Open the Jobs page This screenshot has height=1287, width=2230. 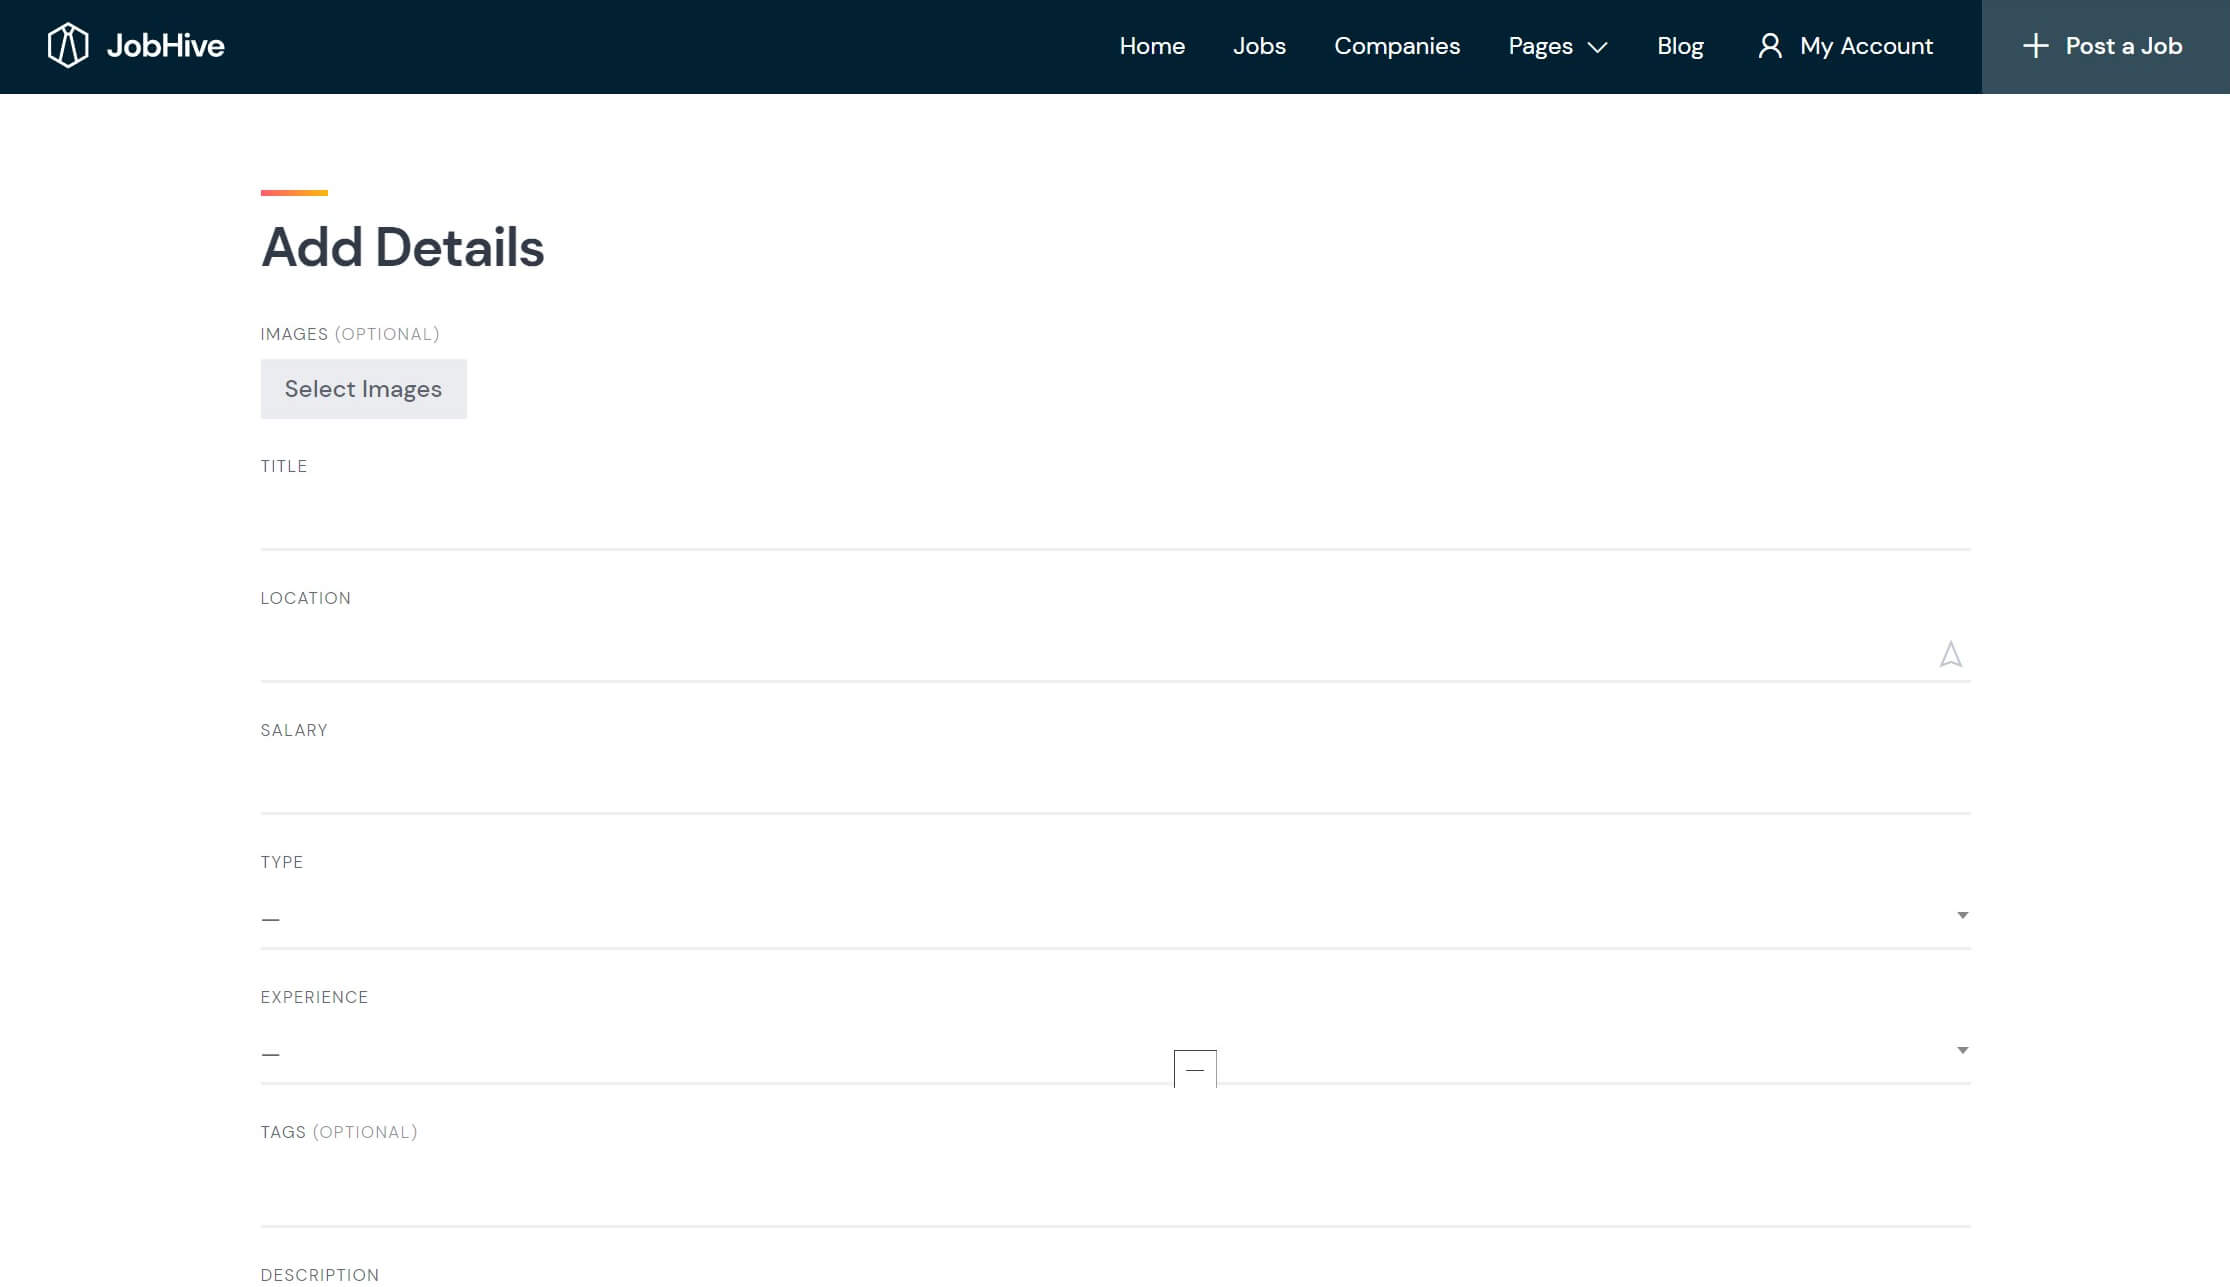tap(1259, 46)
